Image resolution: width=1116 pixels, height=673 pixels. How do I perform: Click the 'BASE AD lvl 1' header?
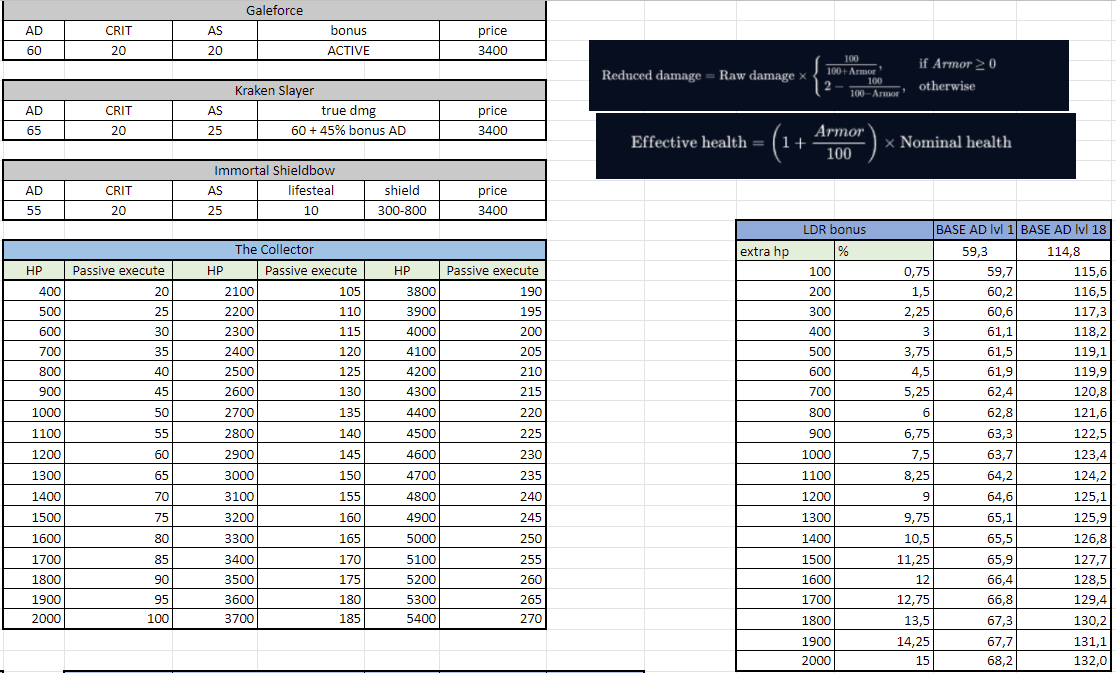[974, 230]
